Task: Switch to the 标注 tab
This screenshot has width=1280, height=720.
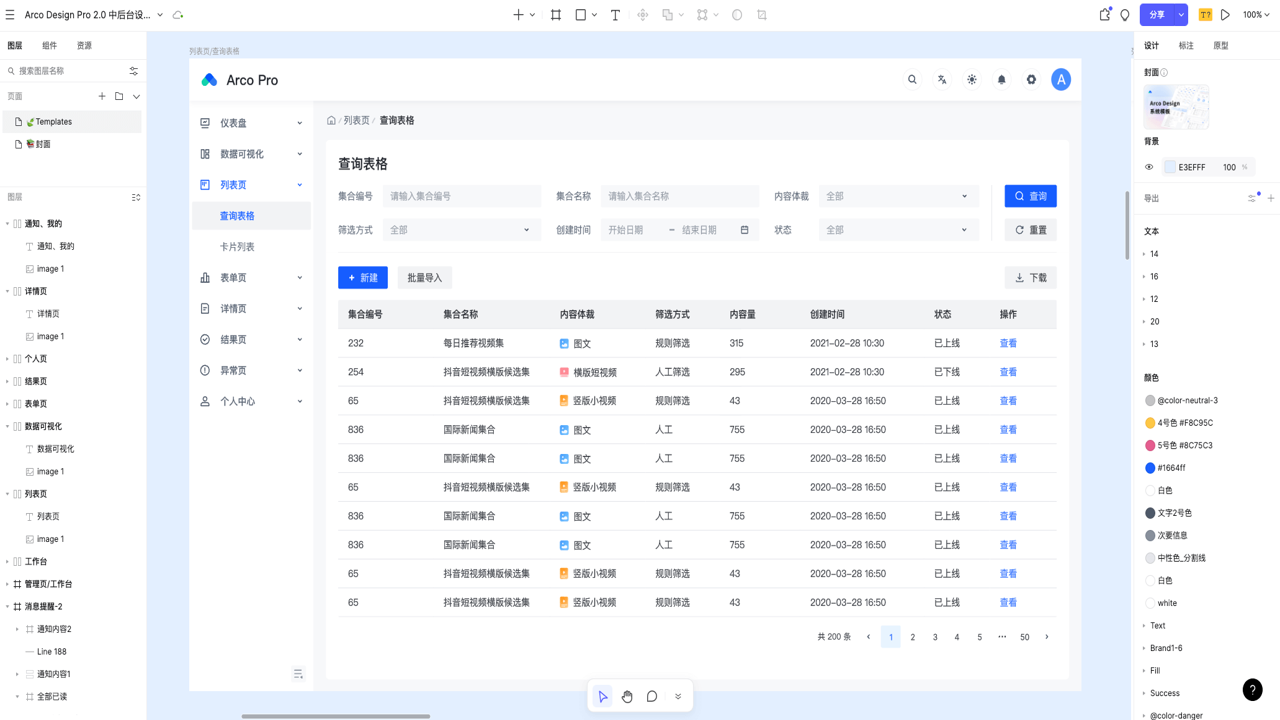Action: click(x=1186, y=46)
